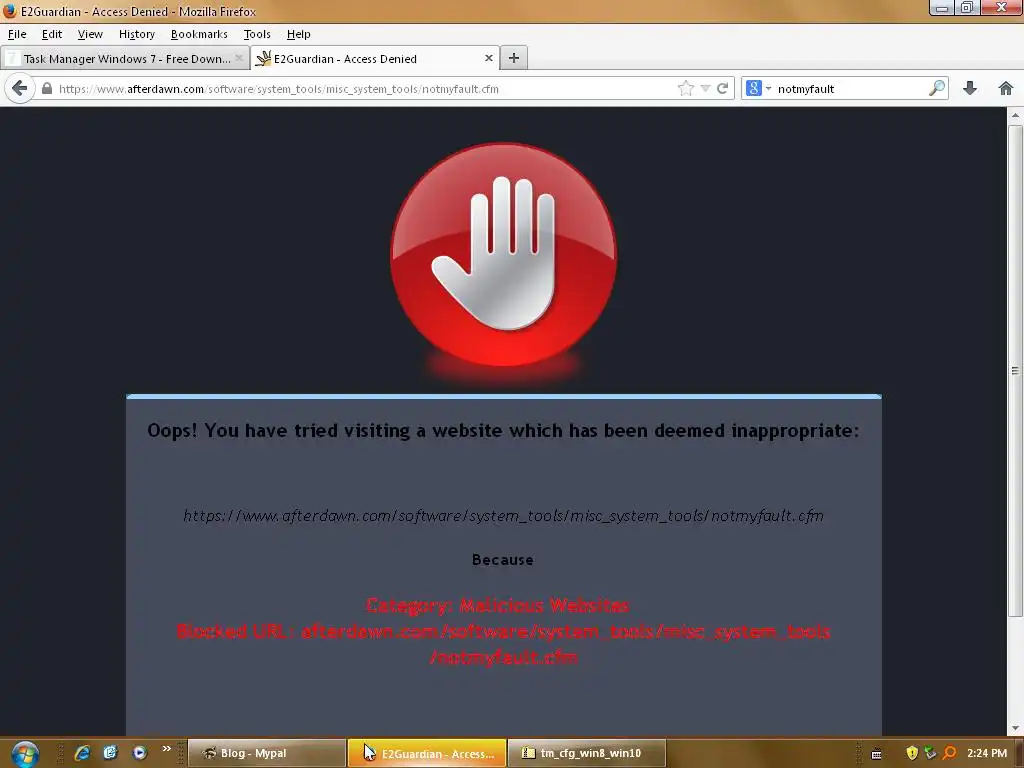Go to the Home page icon
Screen dimensions: 1024x768
coord(1005,88)
